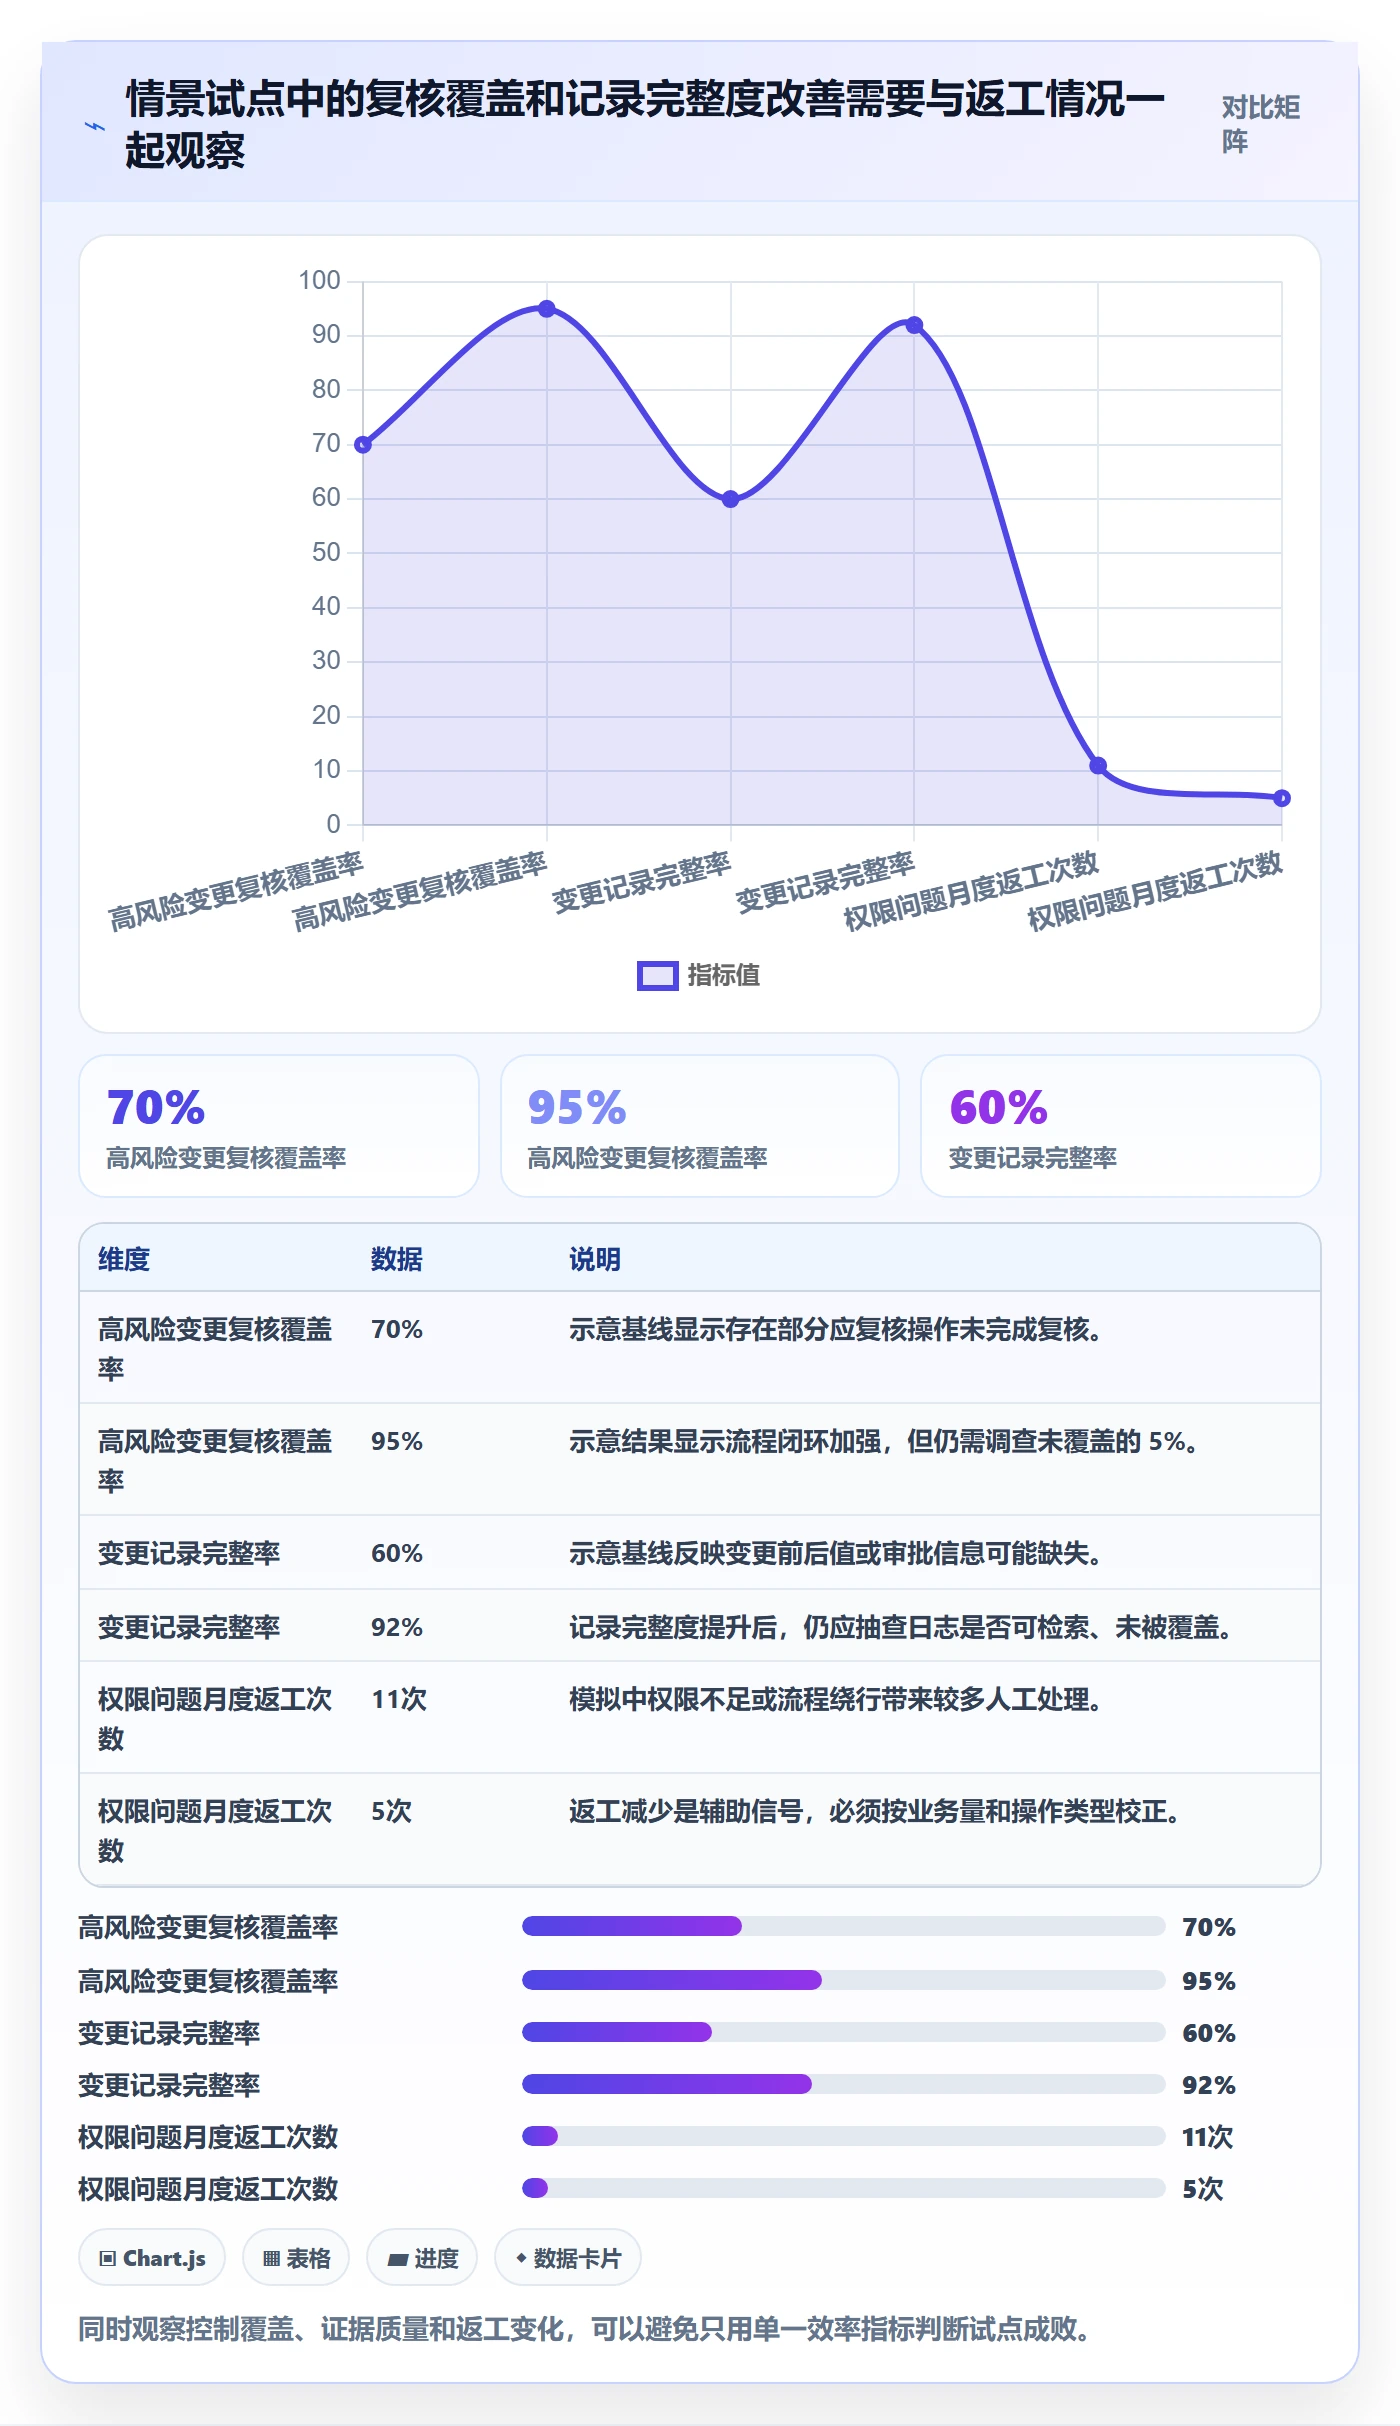This screenshot has width=1400, height=2426.
Task: Click the 95% cell in the table
Action: (x=397, y=1442)
